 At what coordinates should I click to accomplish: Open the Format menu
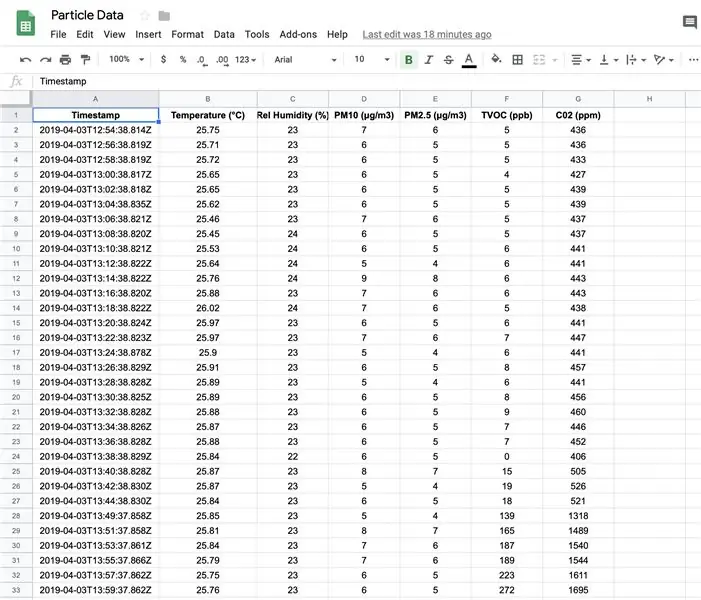187,34
